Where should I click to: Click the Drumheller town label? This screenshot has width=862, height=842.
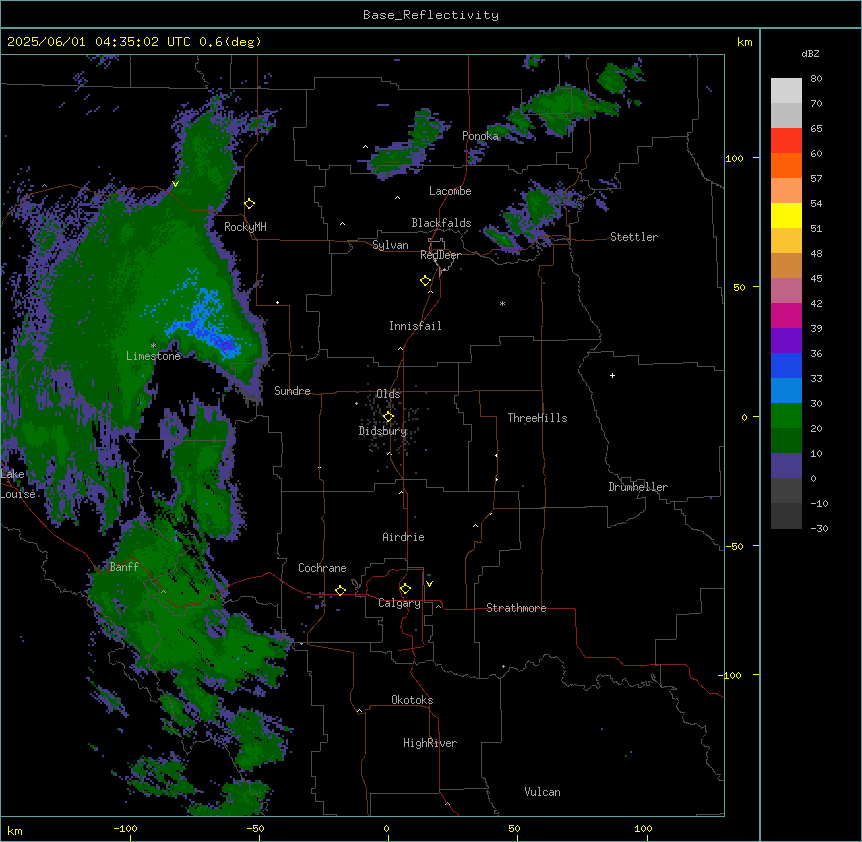pyautogui.click(x=638, y=487)
